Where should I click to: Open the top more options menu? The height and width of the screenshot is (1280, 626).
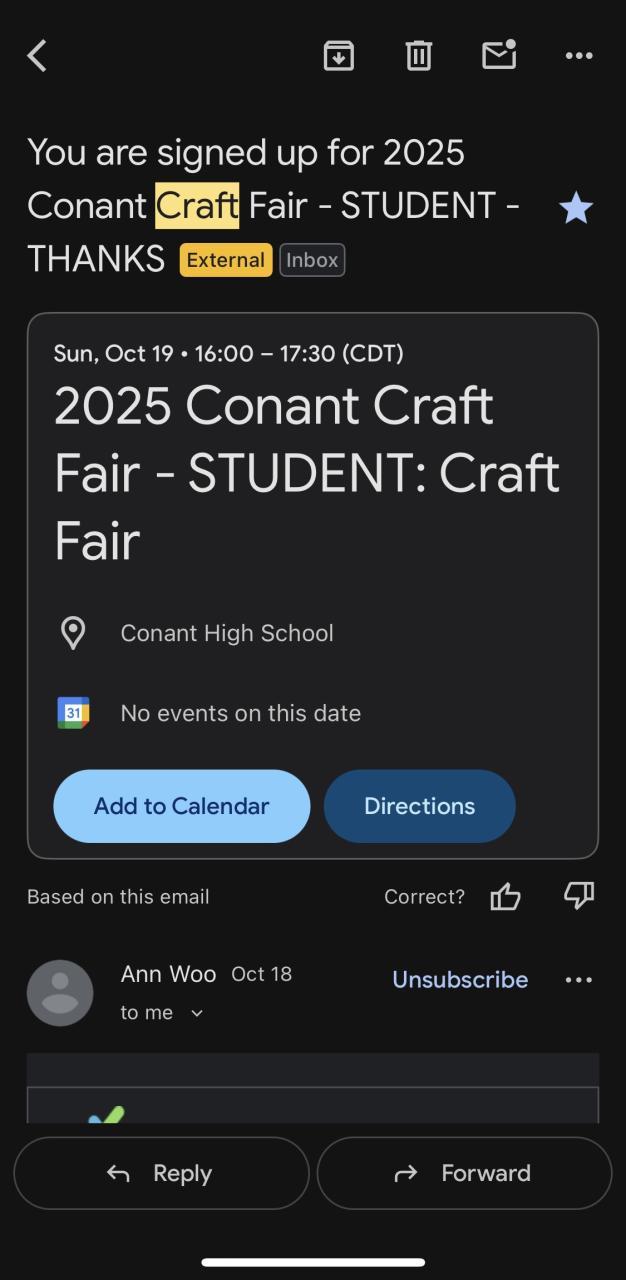coord(579,56)
